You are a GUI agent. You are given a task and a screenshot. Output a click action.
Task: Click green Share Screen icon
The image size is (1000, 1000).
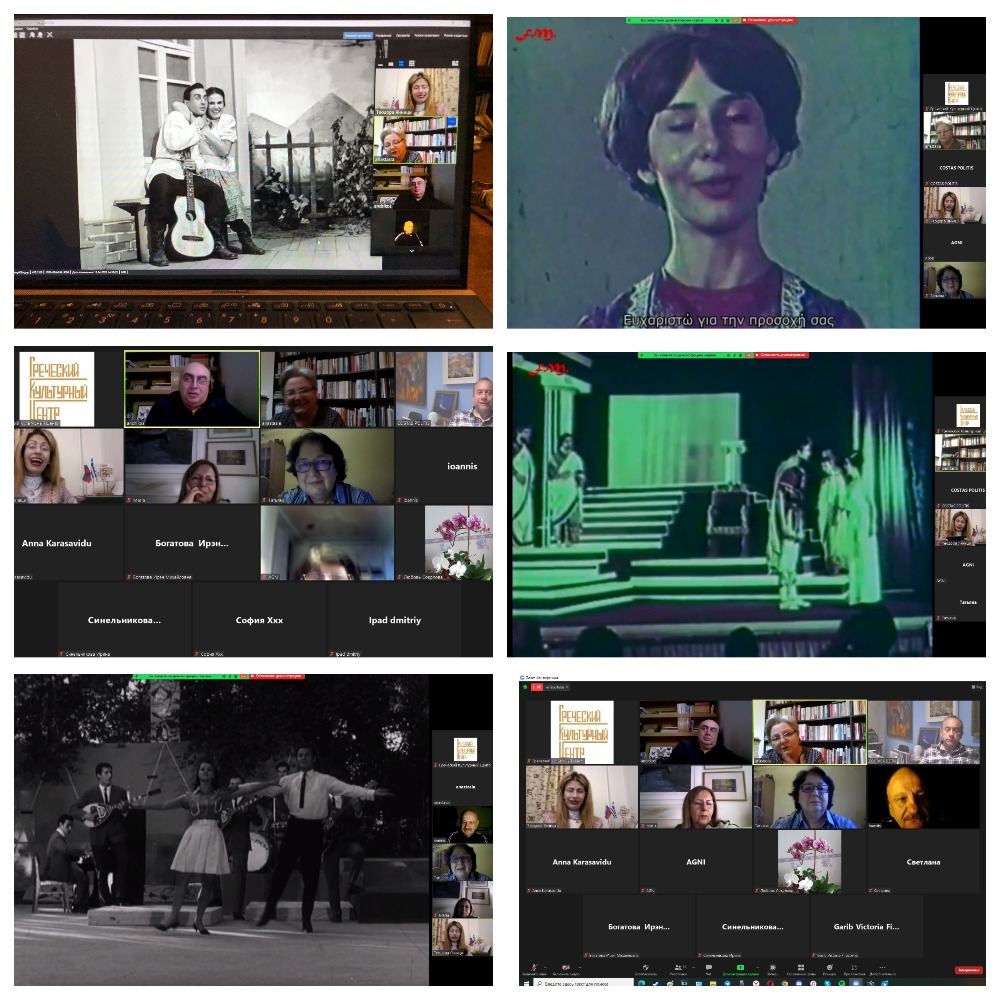[740, 967]
